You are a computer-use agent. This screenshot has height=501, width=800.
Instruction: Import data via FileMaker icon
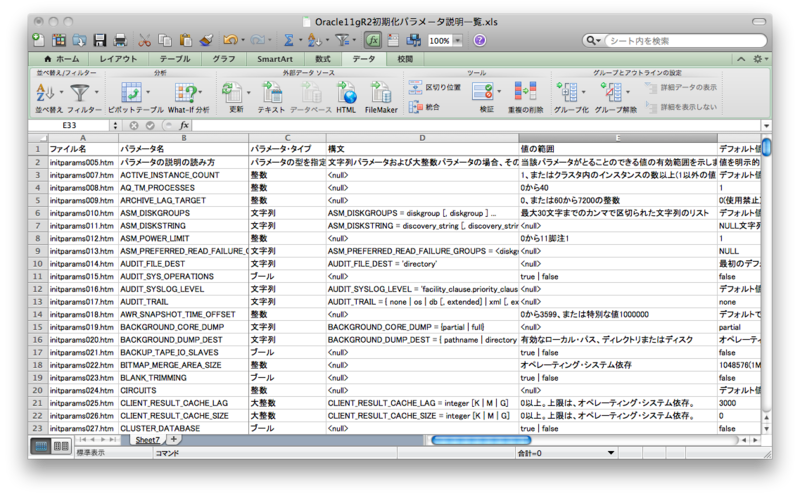[x=381, y=93]
